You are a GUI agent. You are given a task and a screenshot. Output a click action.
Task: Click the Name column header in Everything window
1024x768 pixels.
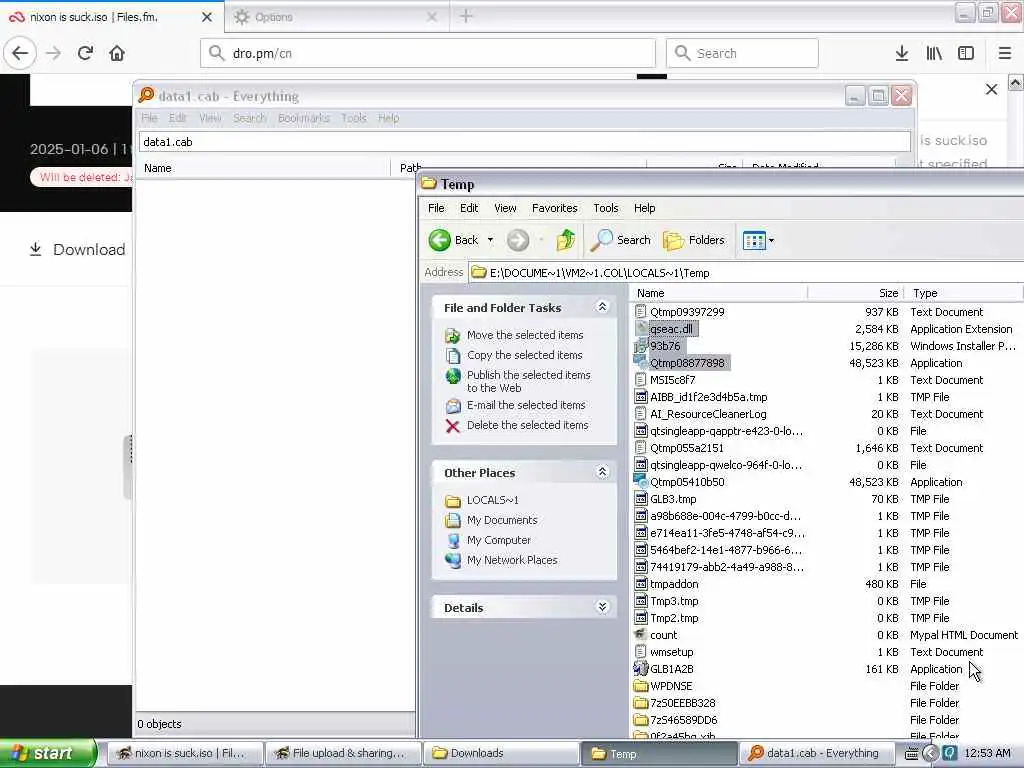[264, 168]
